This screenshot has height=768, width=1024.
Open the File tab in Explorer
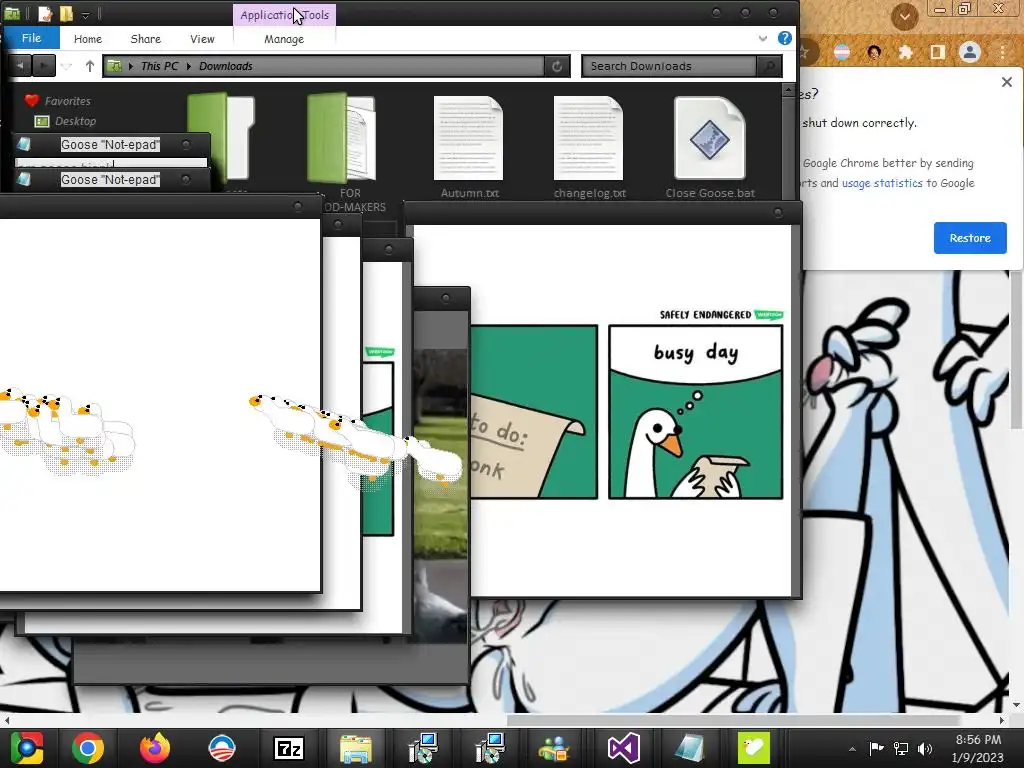[31, 38]
